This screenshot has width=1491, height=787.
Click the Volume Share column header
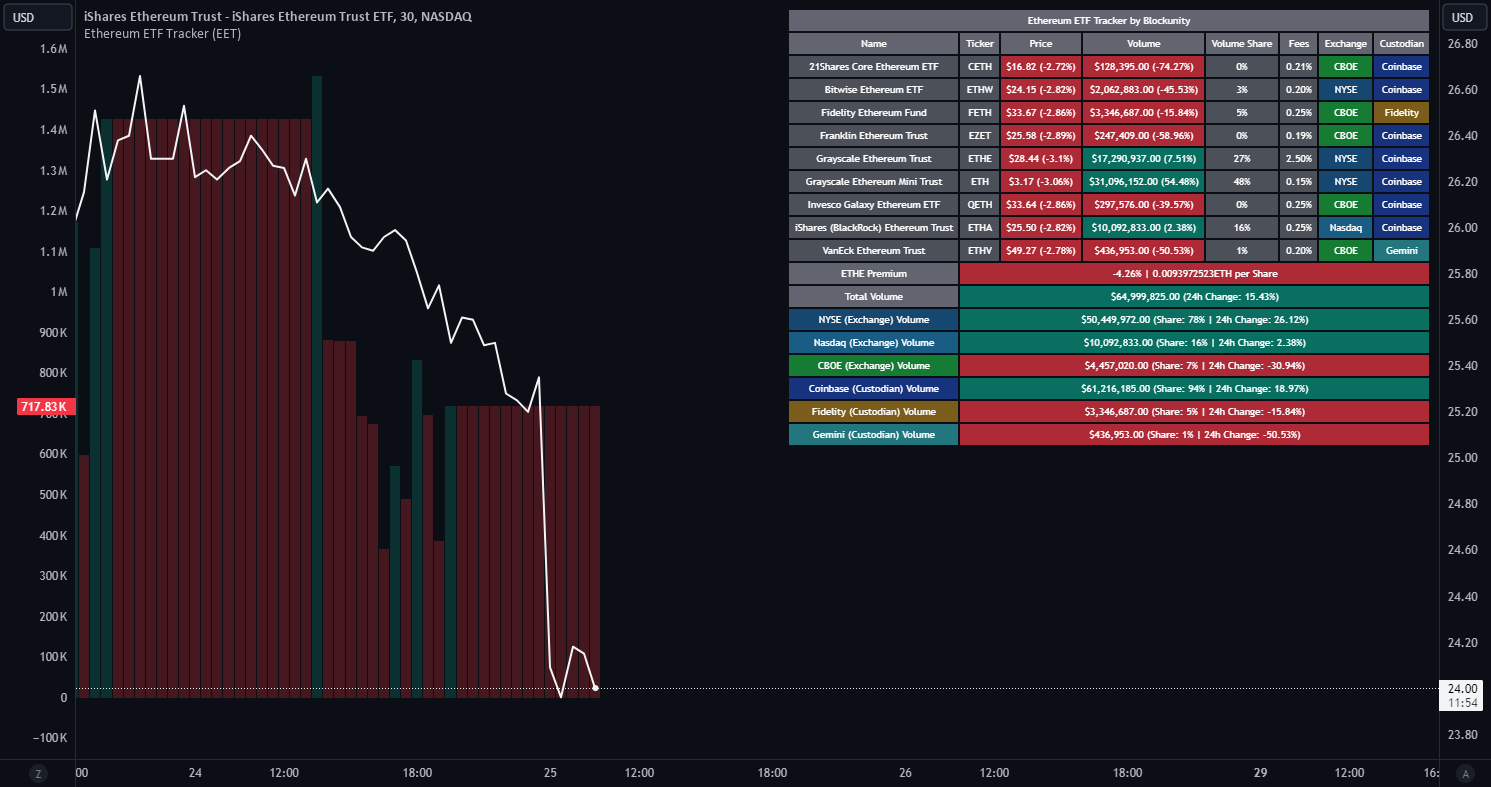[x=1241, y=44]
